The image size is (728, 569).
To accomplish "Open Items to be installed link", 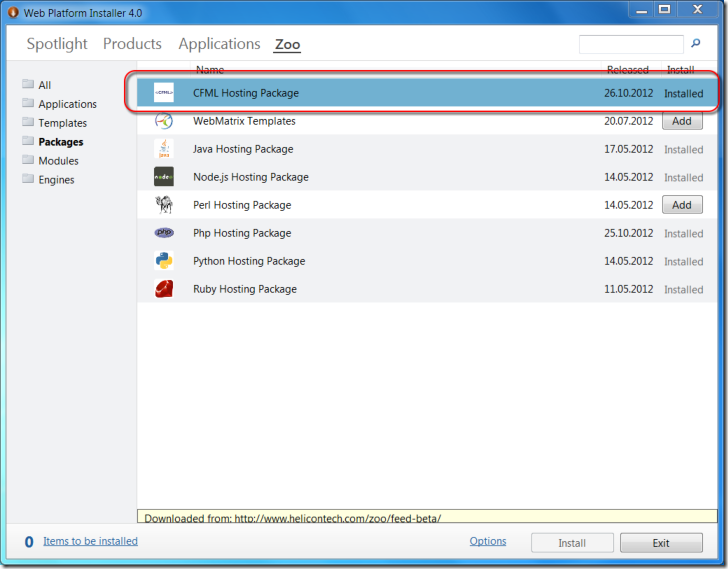I will [x=90, y=541].
